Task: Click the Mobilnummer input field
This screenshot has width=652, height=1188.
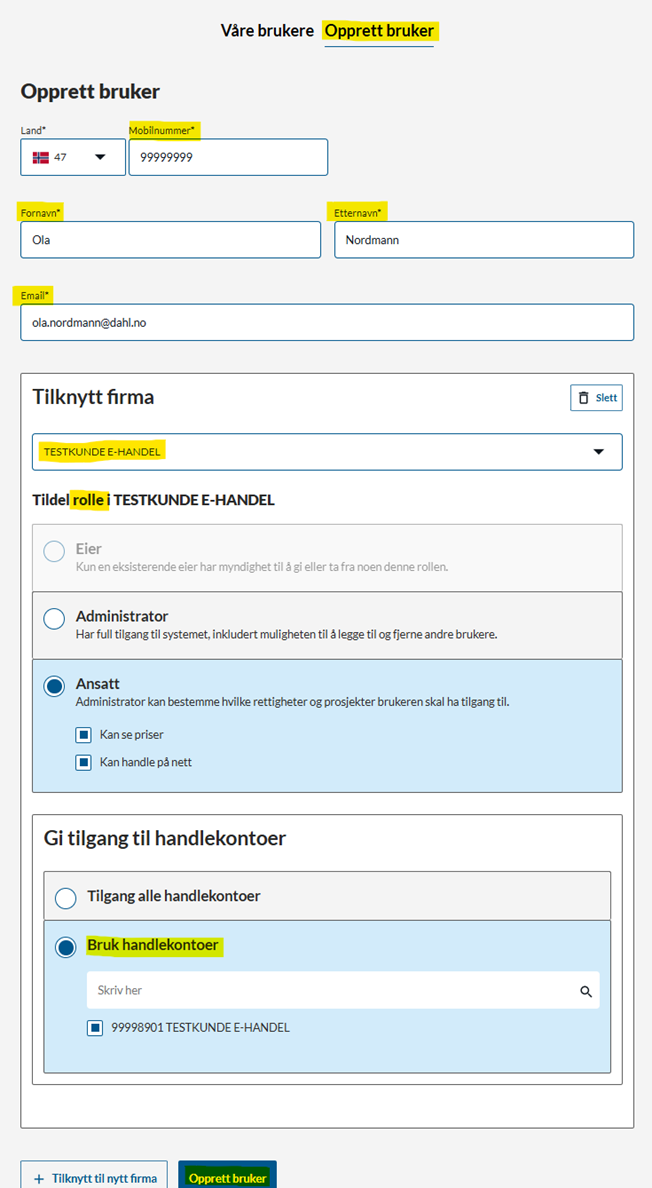Action: click(228, 157)
